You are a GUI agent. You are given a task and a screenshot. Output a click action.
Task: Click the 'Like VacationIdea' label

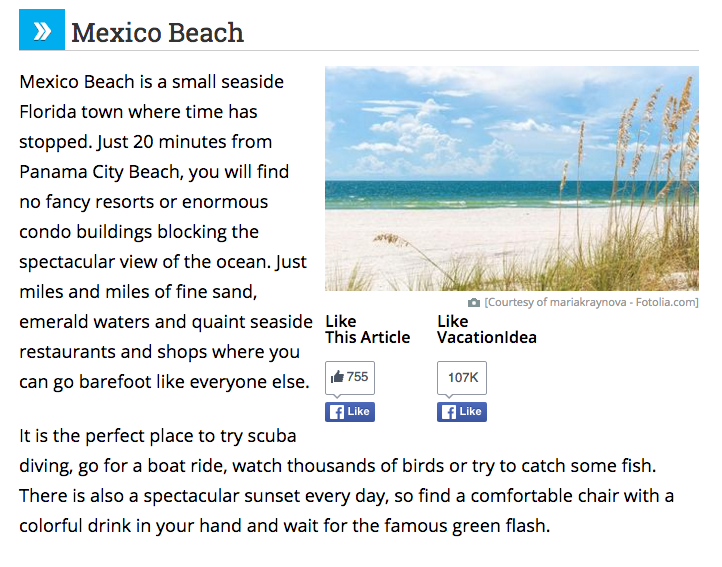487,329
